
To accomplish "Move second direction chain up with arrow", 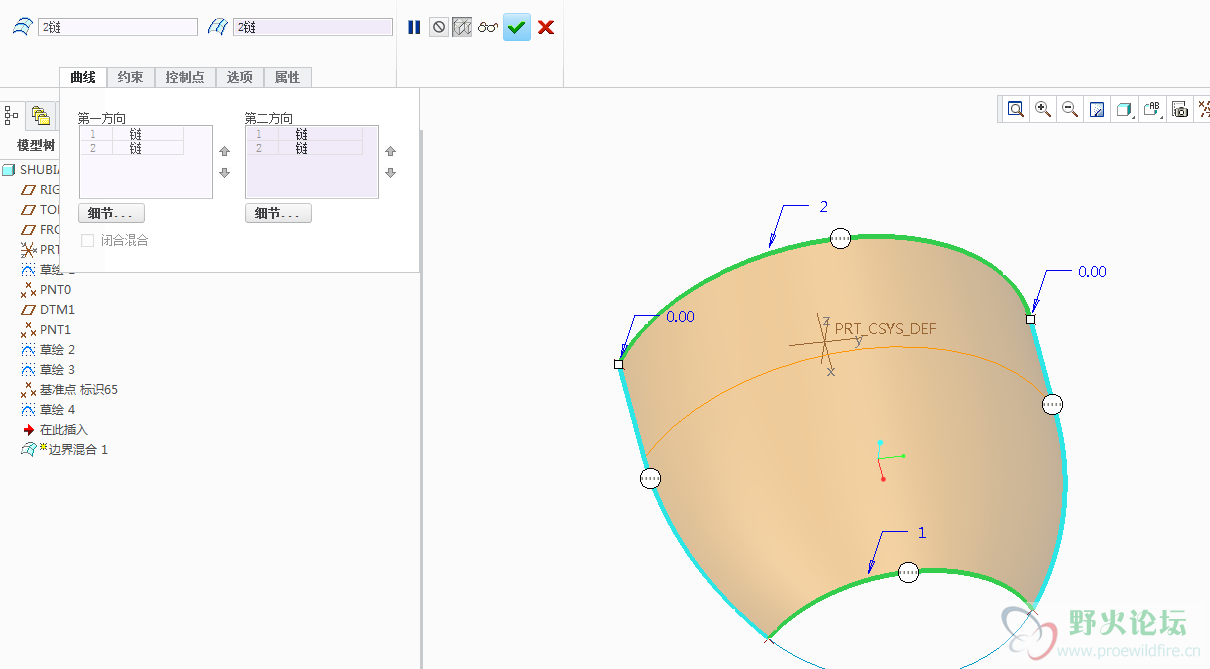I will (391, 152).
